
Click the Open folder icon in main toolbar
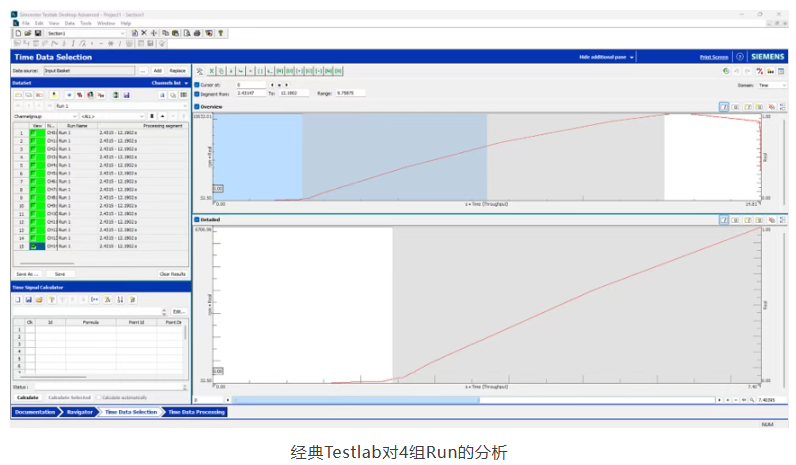[28, 33]
